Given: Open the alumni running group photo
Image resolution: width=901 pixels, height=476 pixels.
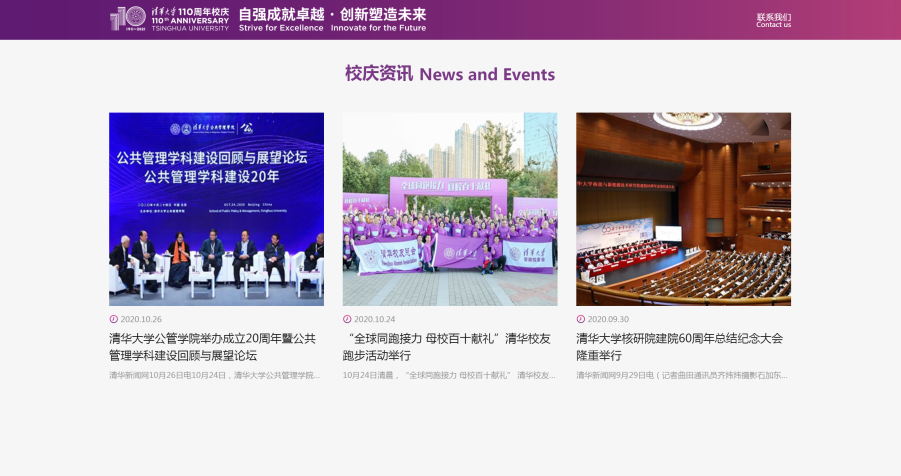Looking at the screenshot, I should pos(450,209).
